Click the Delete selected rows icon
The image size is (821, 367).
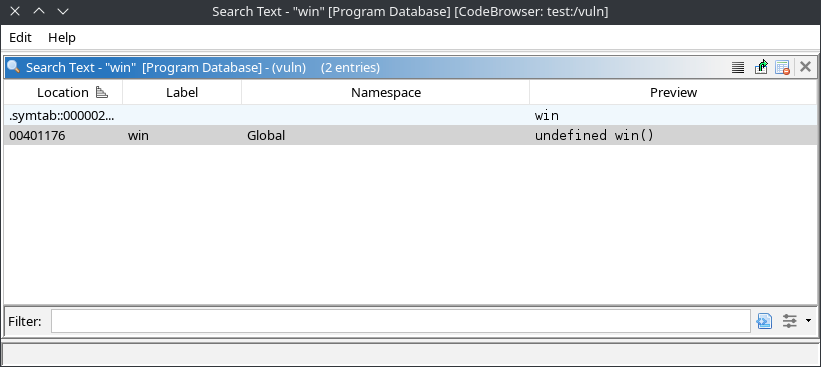(782, 68)
